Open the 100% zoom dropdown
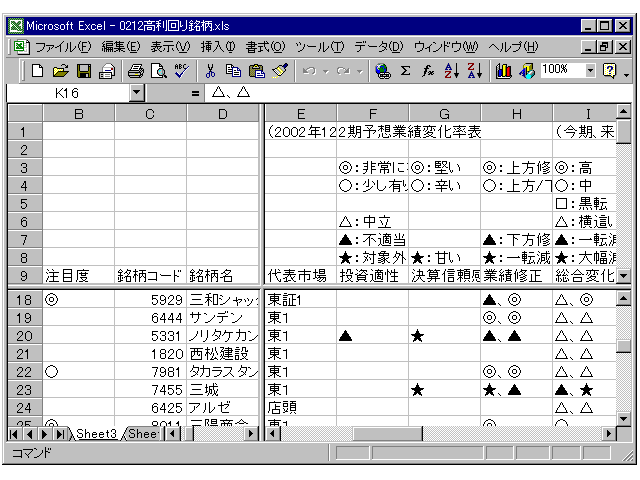The width and height of the screenshot is (640, 480). click(x=590, y=71)
